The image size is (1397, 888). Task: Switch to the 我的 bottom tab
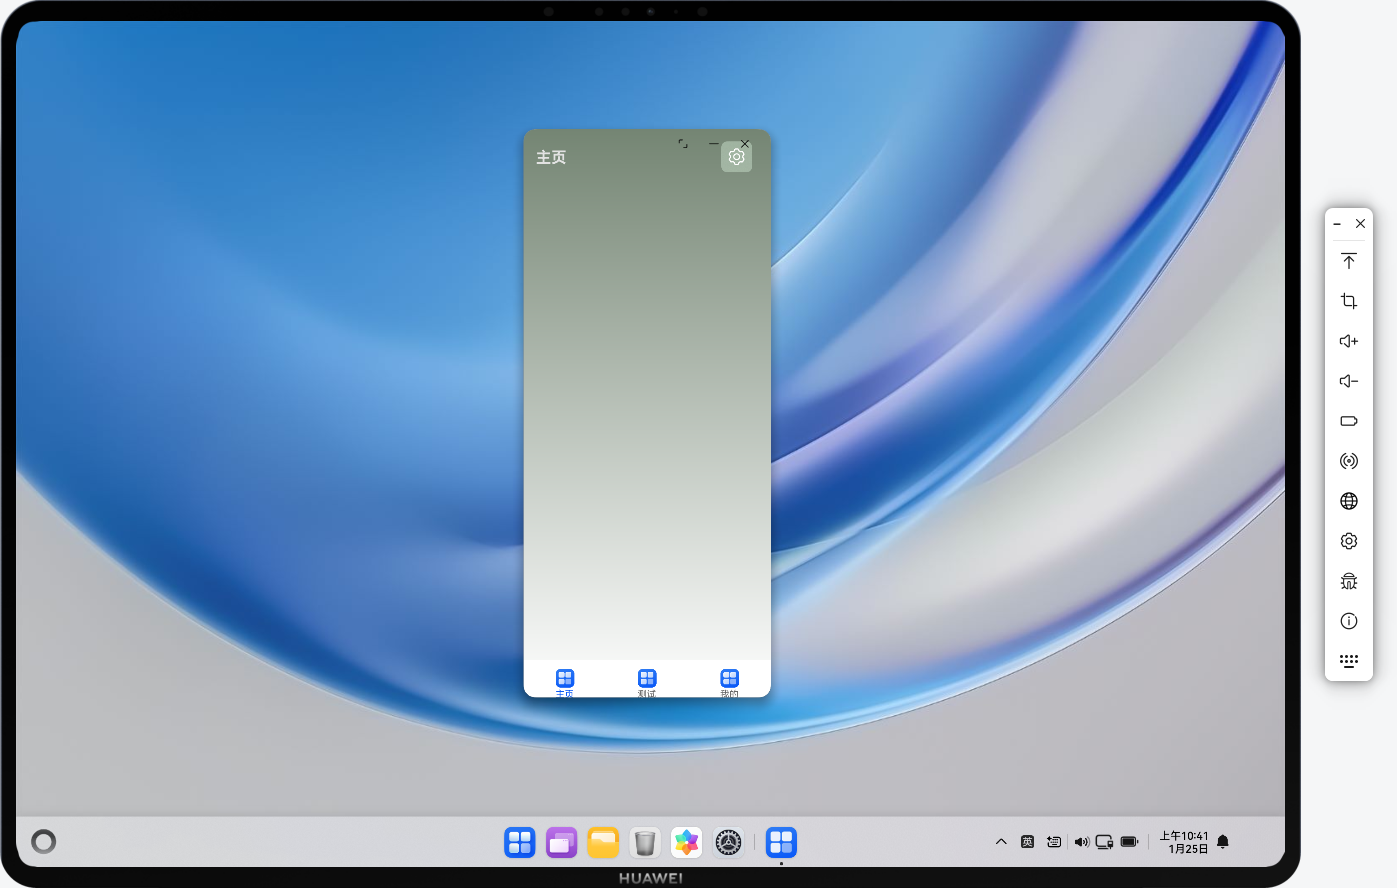(x=729, y=682)
